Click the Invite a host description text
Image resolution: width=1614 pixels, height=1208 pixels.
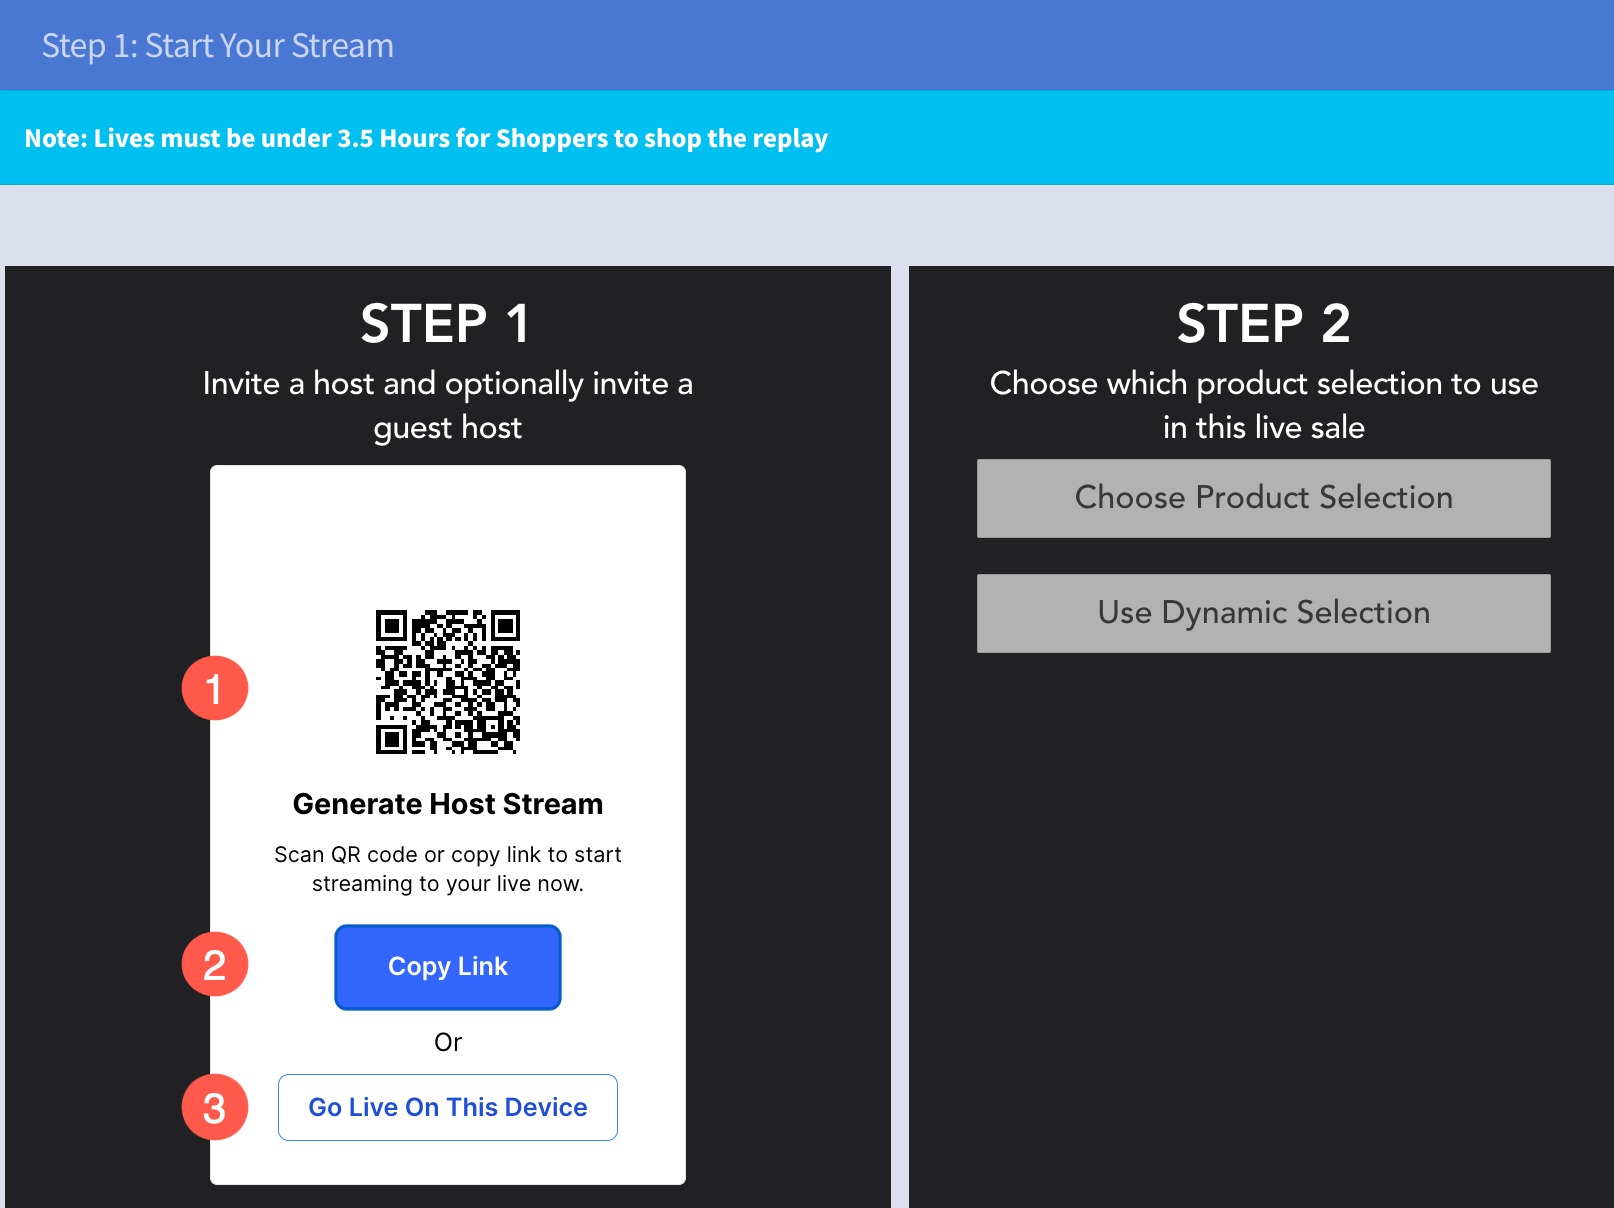point(448,405)
